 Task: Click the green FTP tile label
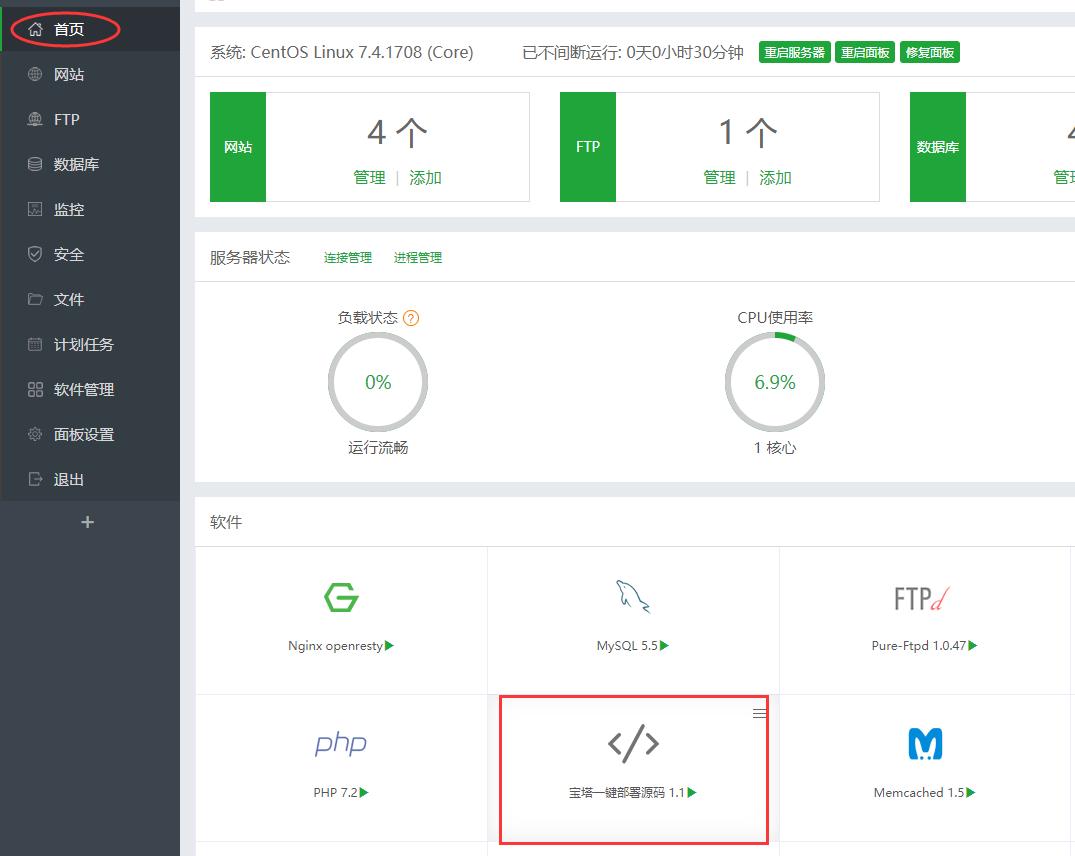(588, 147)
